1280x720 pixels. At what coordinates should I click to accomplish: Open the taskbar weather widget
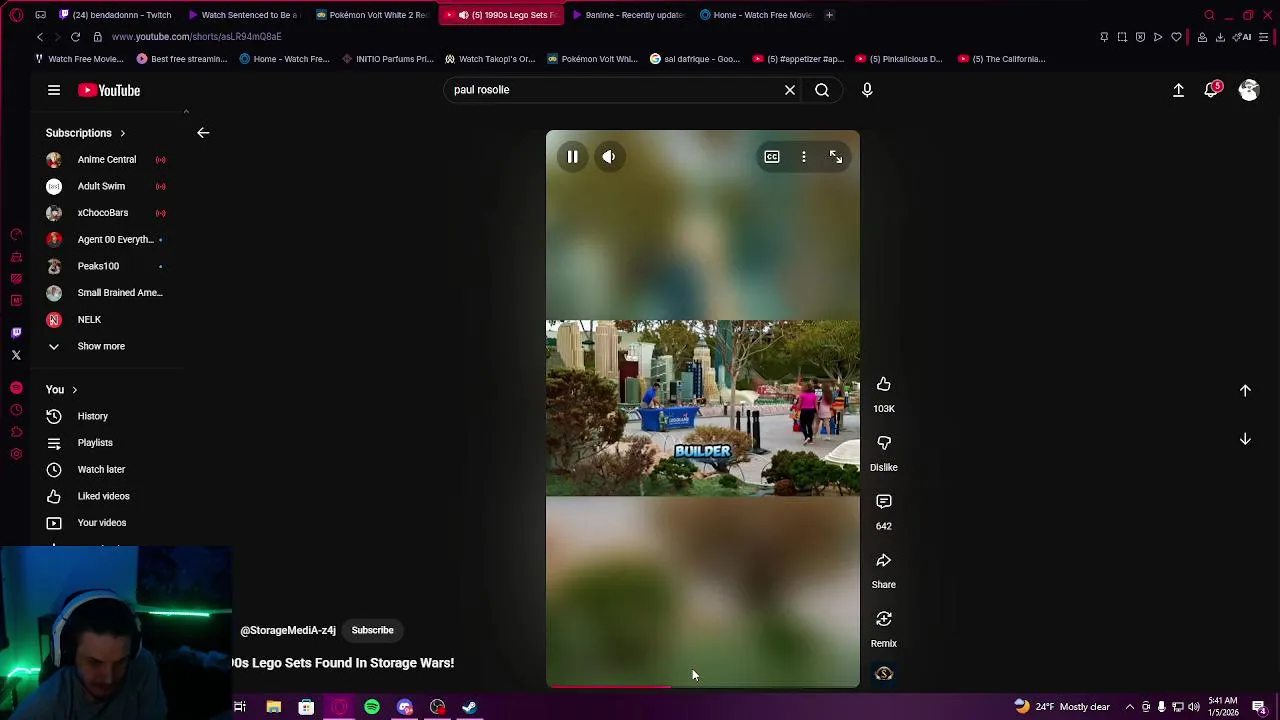(1062, 707)
